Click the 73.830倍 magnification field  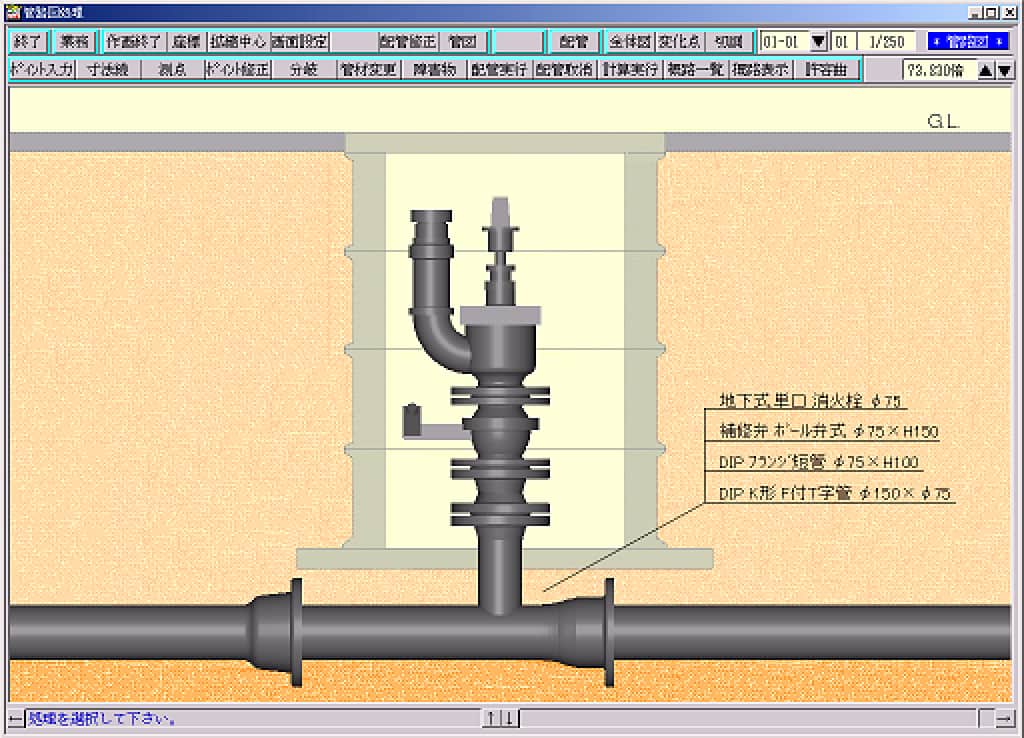point(936,70)
